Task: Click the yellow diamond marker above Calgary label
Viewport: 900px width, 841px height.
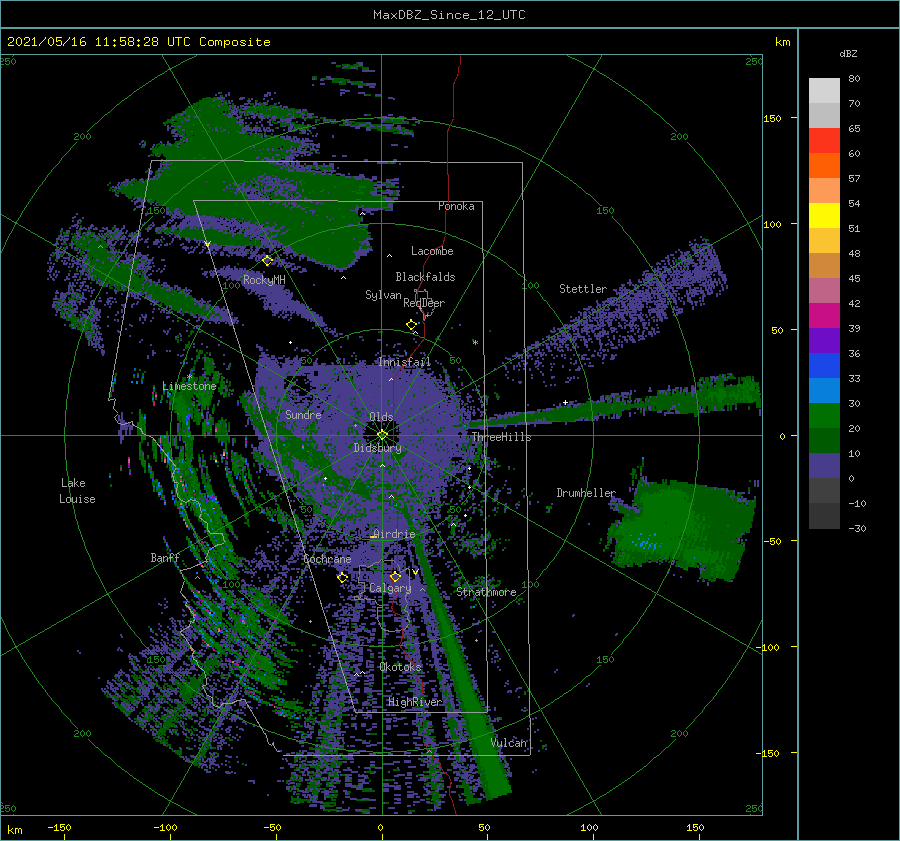Action: pyautogui.click(x=395, y=576)
